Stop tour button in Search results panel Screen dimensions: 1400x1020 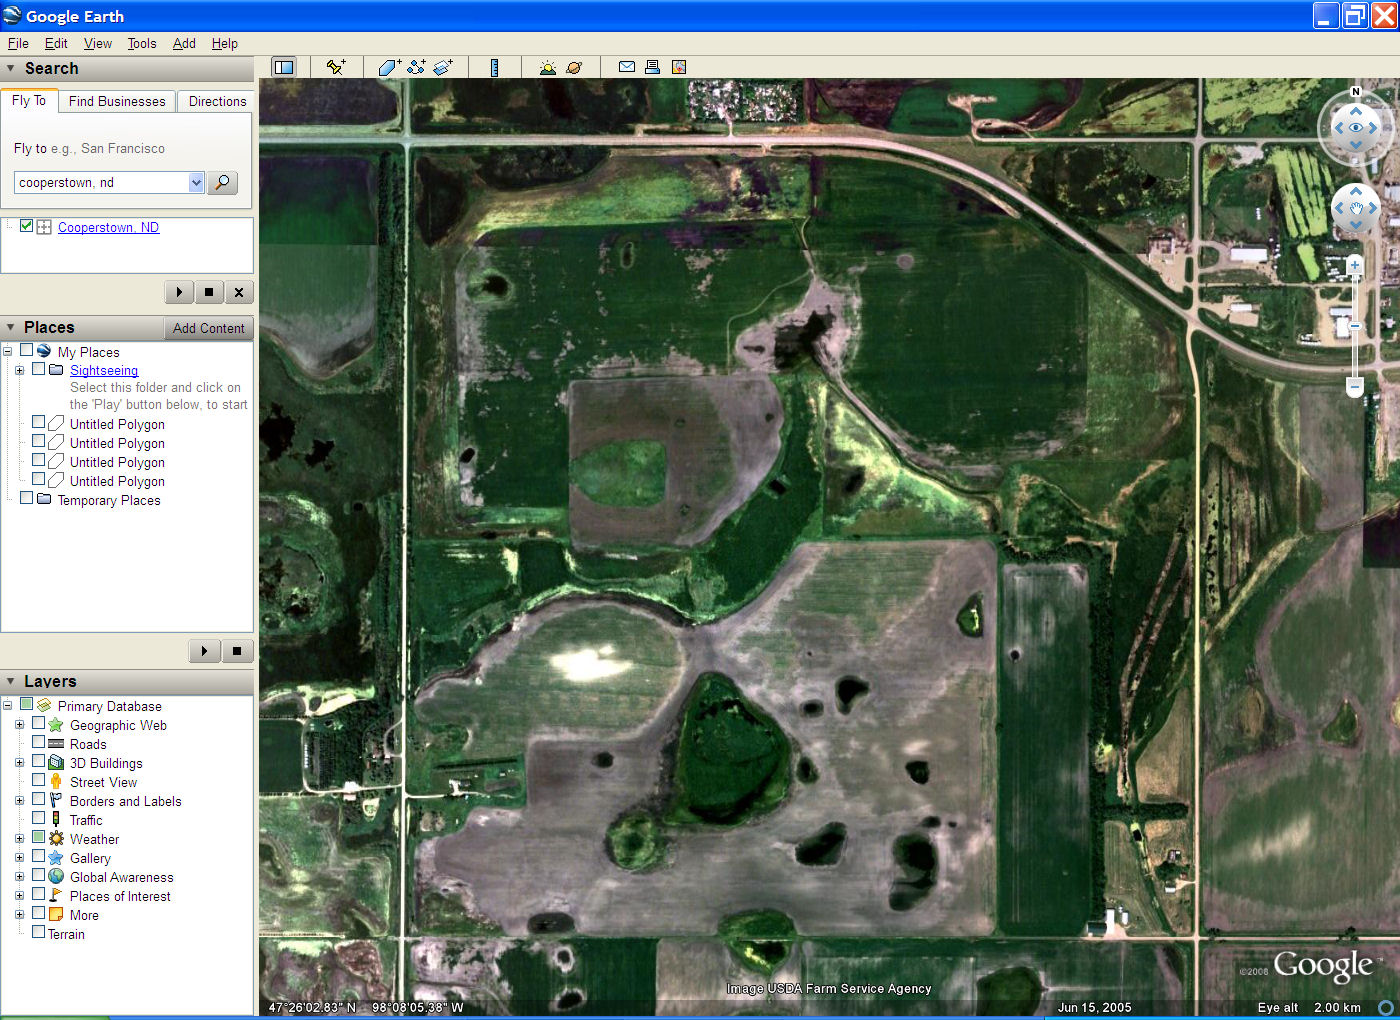[209, 292]
